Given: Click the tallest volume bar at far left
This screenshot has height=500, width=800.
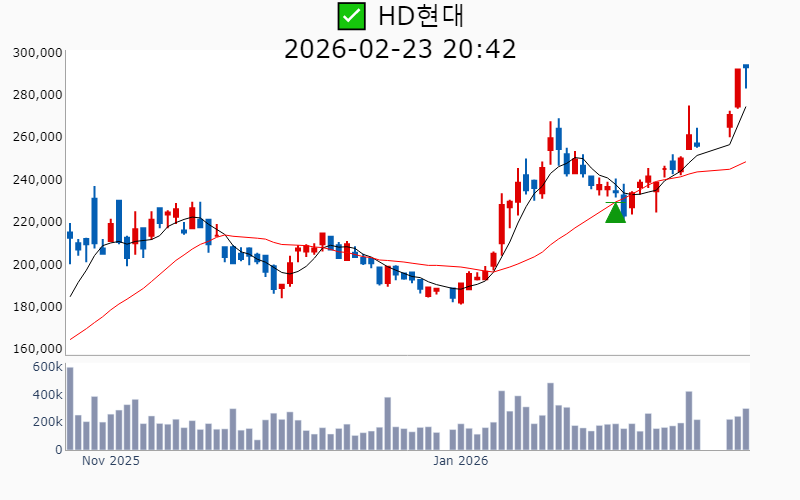Looking at the screenshot, I should pos(70,408).
